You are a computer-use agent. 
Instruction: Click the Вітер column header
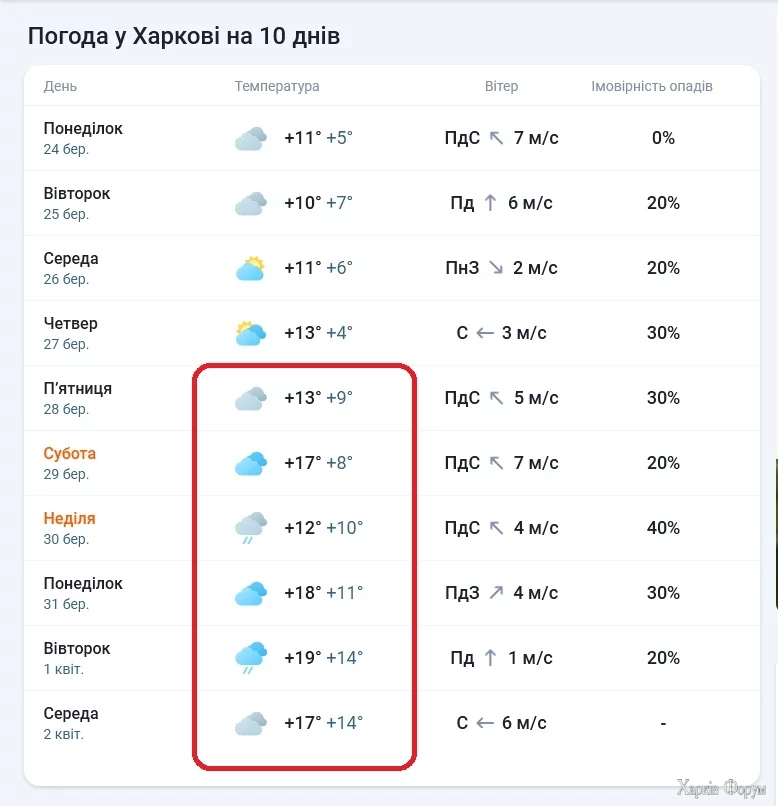click(x=501, y=86)
